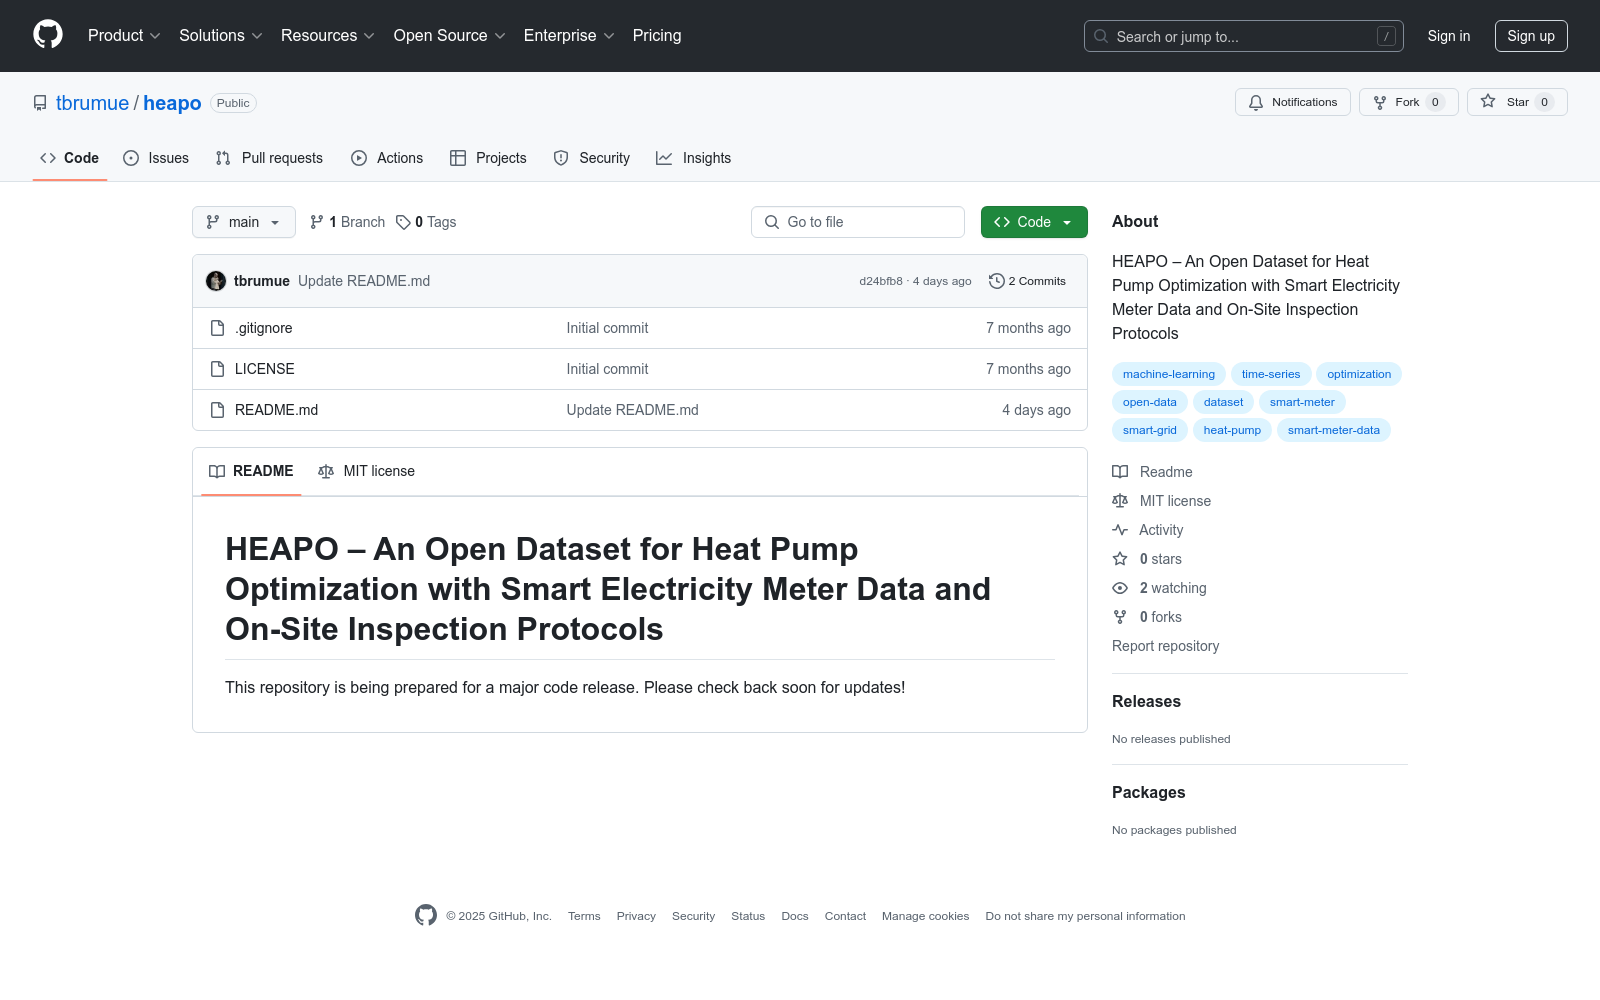Open Initial commit message for .gitignore
1600x1000 pixels.
tap(607, 328)
